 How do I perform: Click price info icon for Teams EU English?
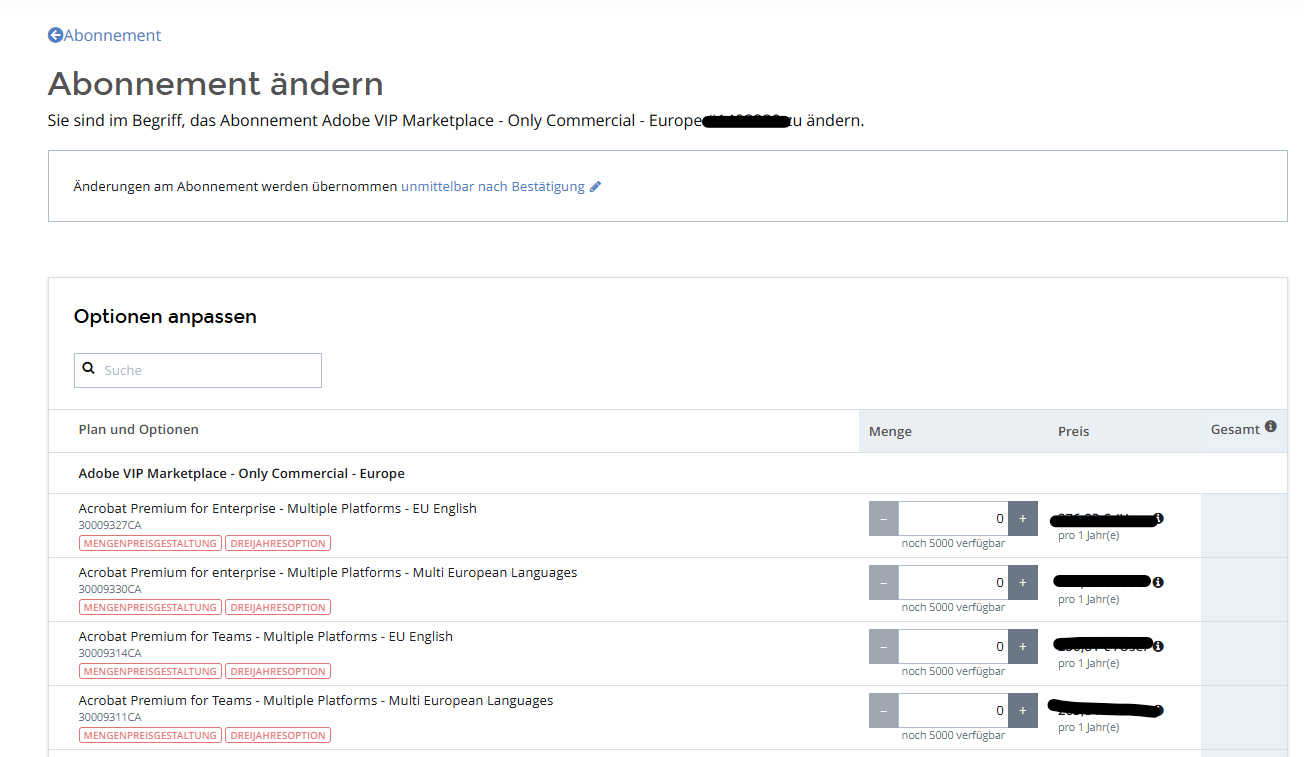1158,646
